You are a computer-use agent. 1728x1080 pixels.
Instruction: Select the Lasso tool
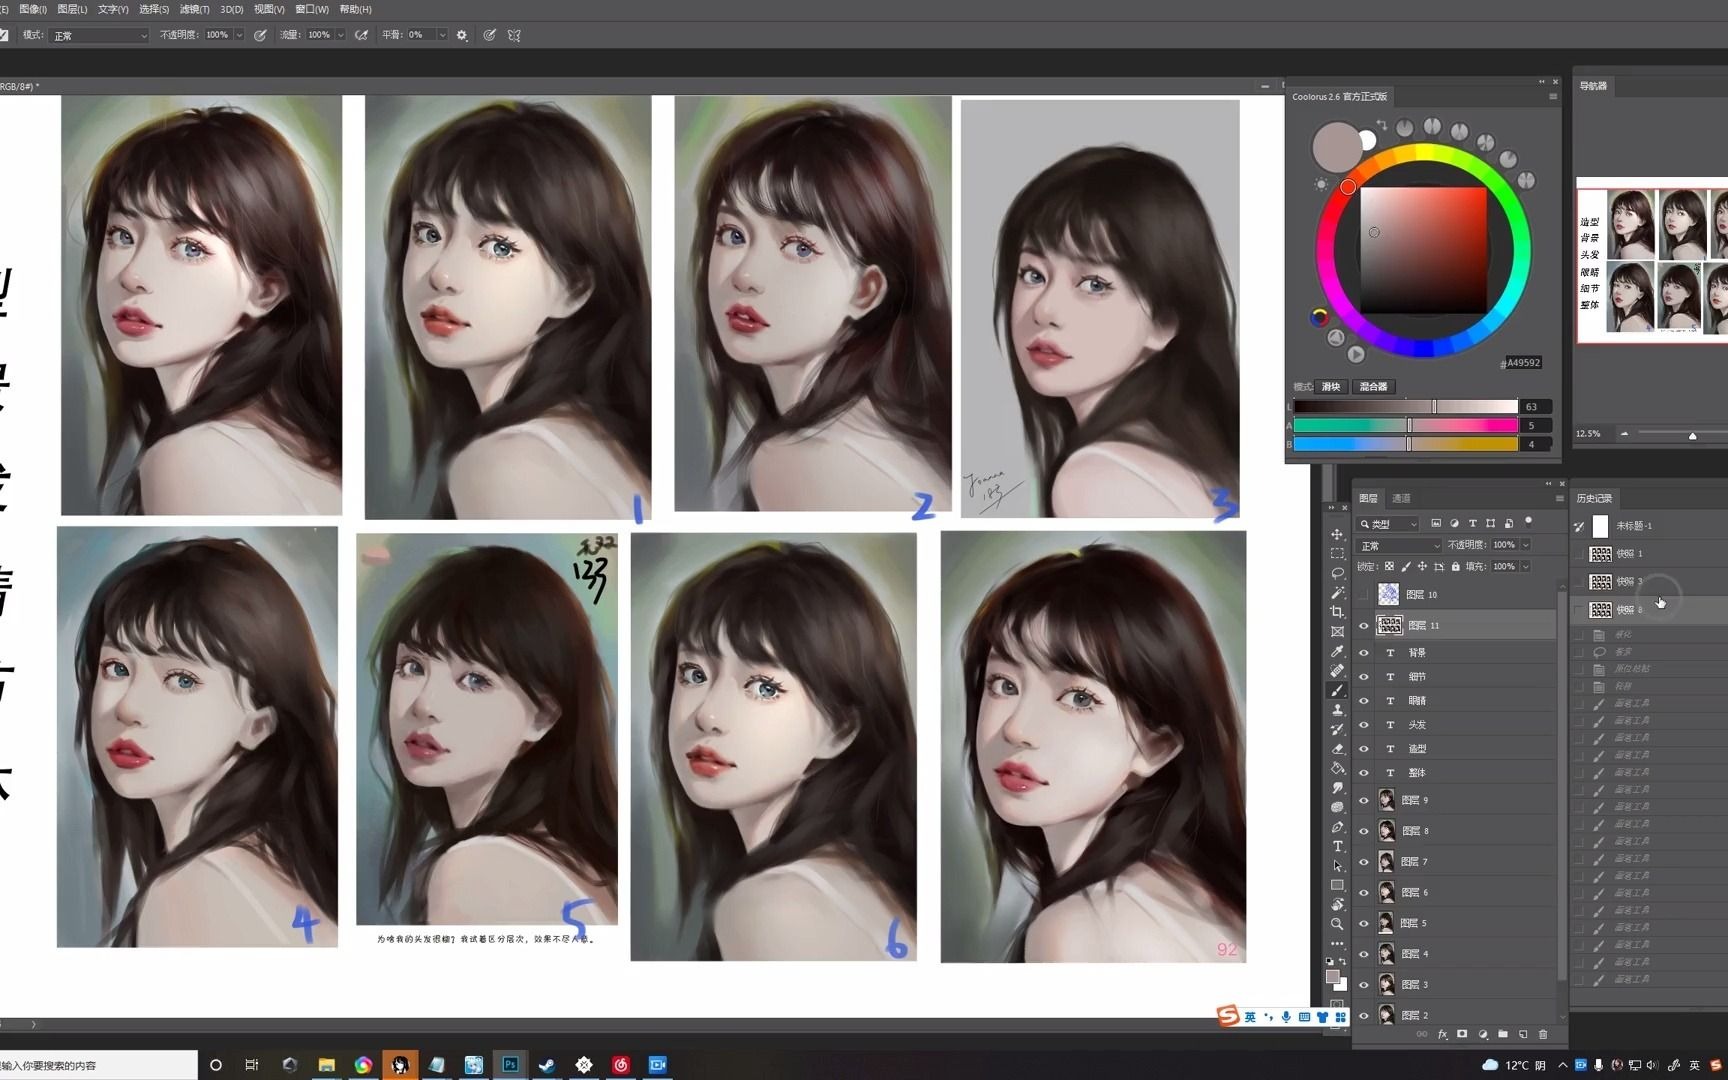click(x=1337, y=573)
